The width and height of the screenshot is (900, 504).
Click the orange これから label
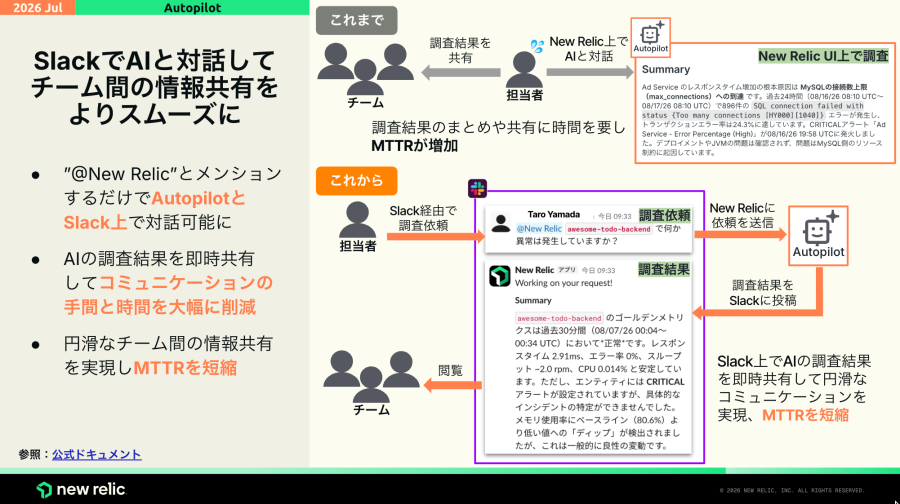356,181
